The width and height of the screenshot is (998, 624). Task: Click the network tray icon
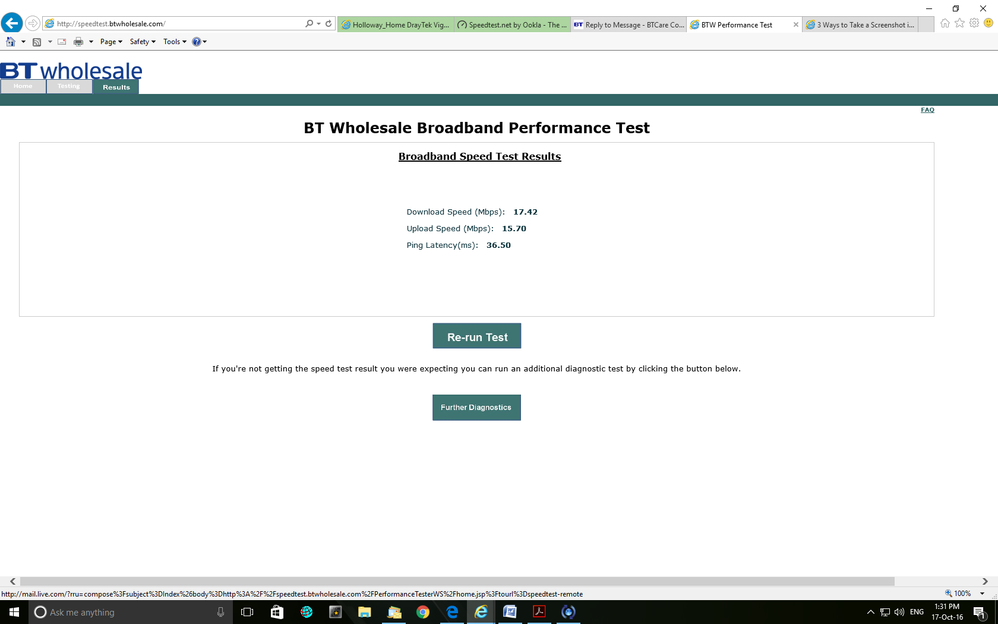coord(885,612)
